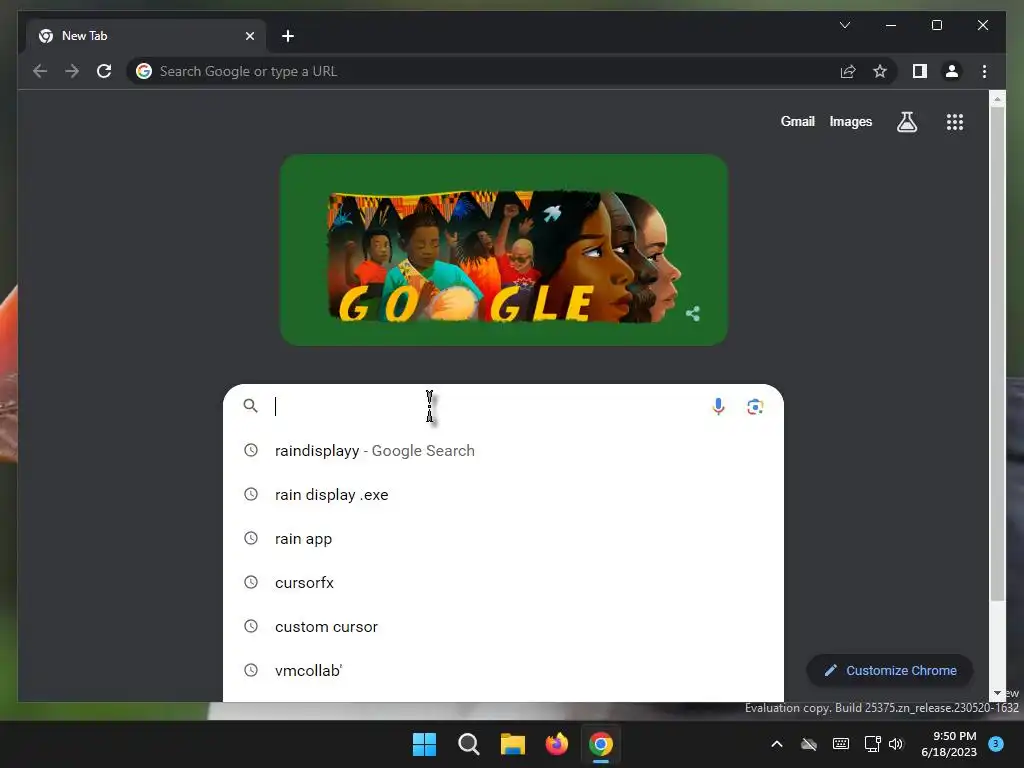Click the OneDrive cloud tray icon
This screenshot has height=768, width=1024.
pos(808,744)
